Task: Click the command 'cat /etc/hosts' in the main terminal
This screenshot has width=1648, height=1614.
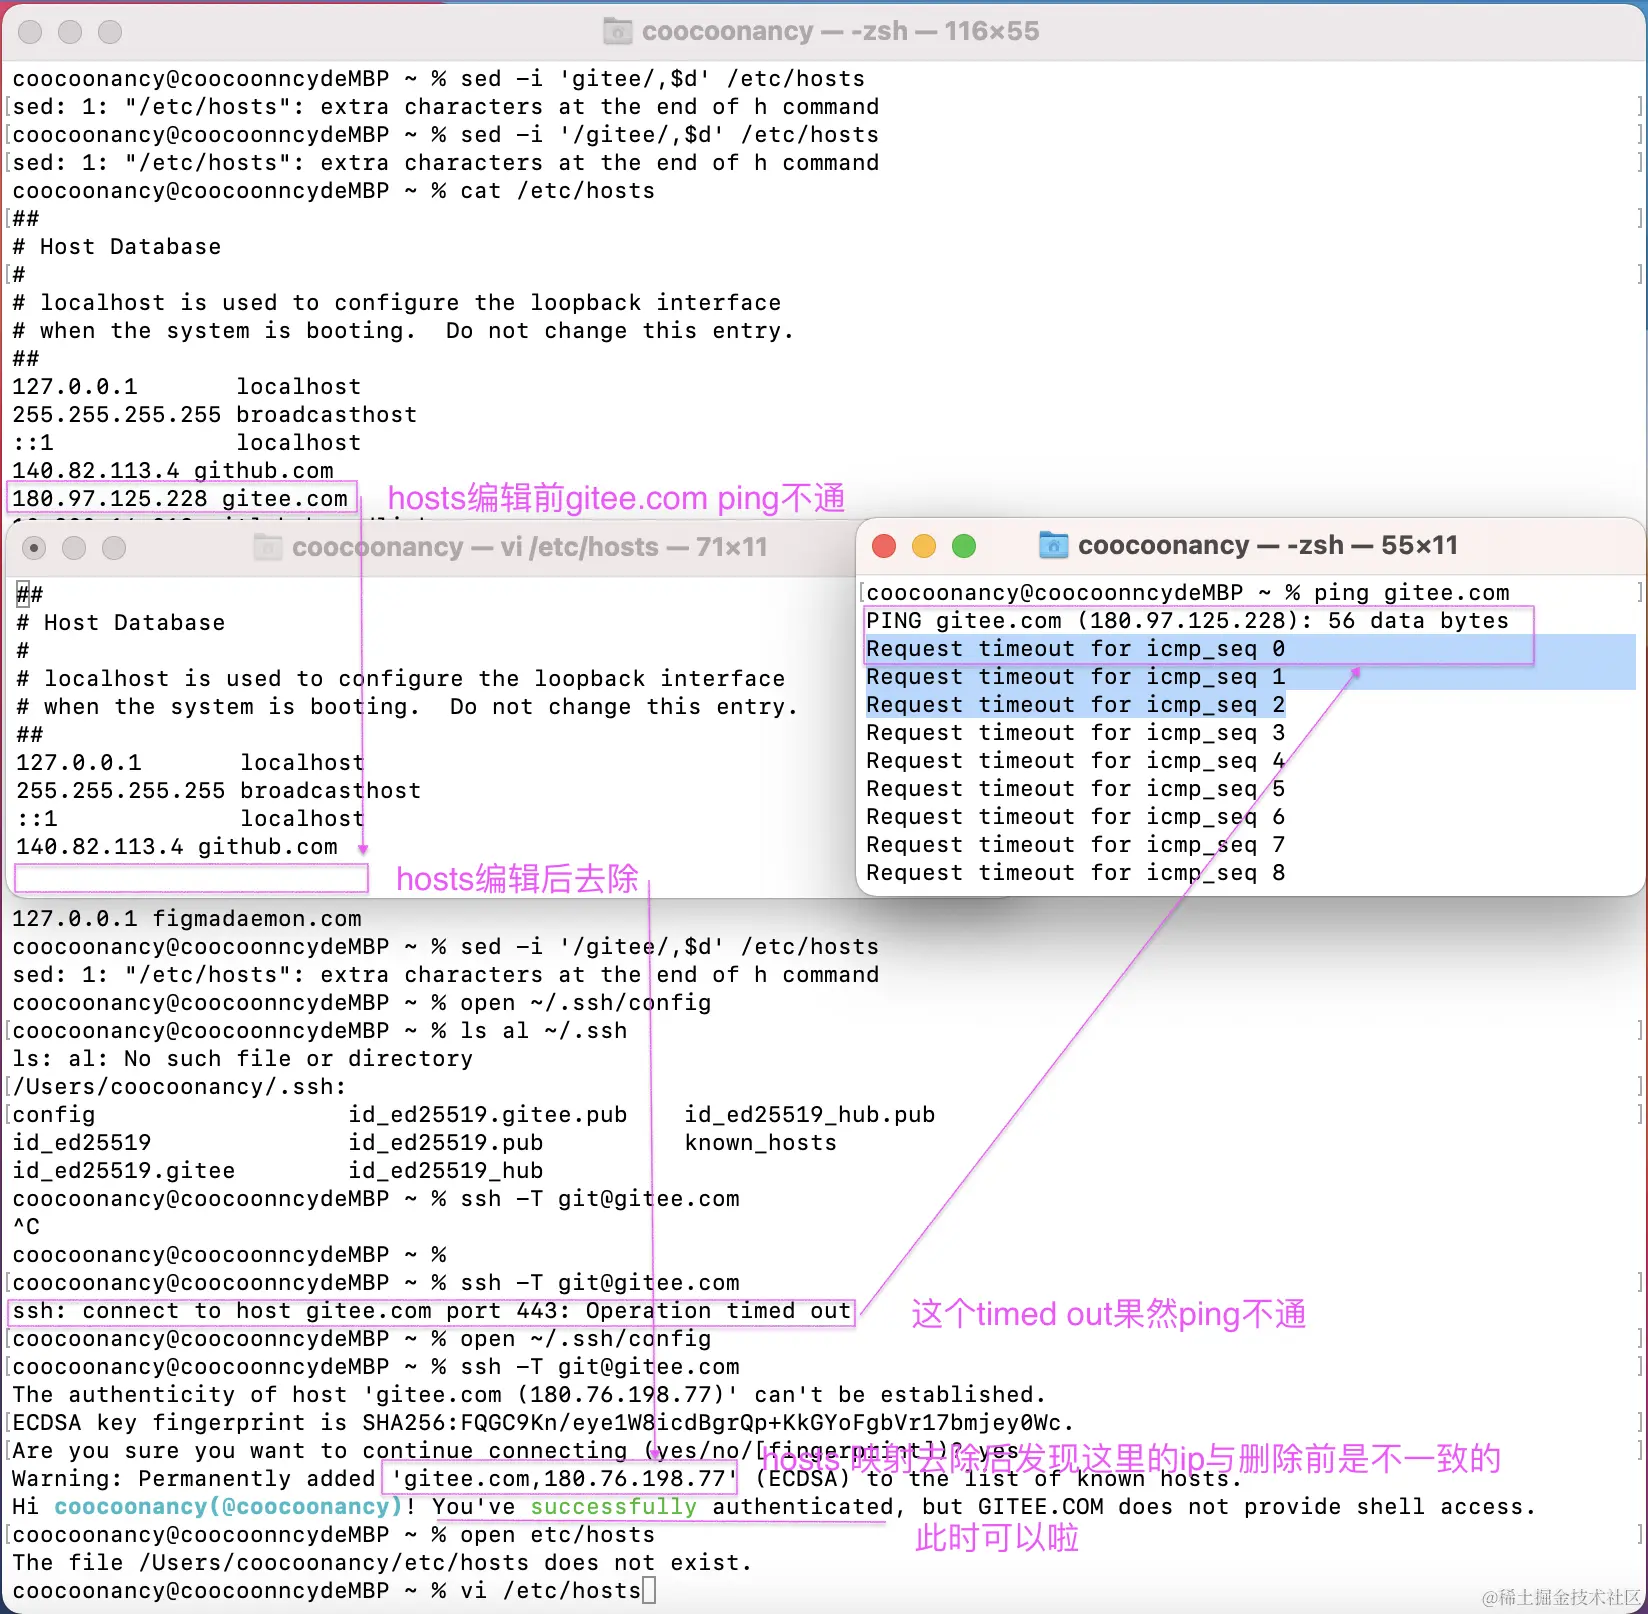Action: click(558, 191)
